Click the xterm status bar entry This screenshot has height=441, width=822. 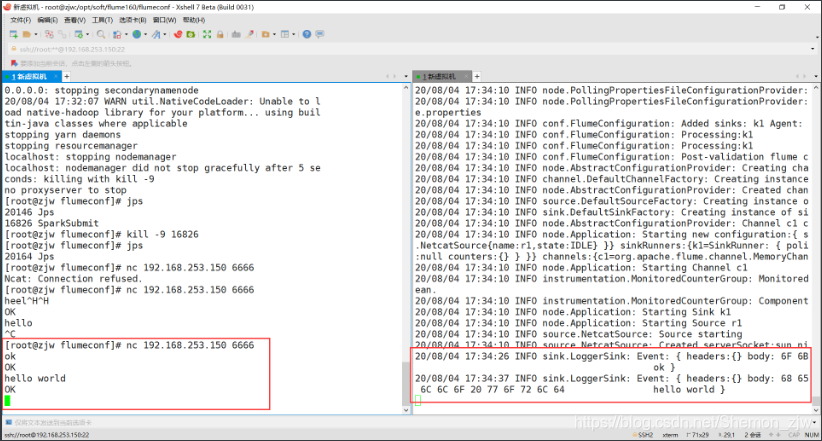tap(670, 435)
